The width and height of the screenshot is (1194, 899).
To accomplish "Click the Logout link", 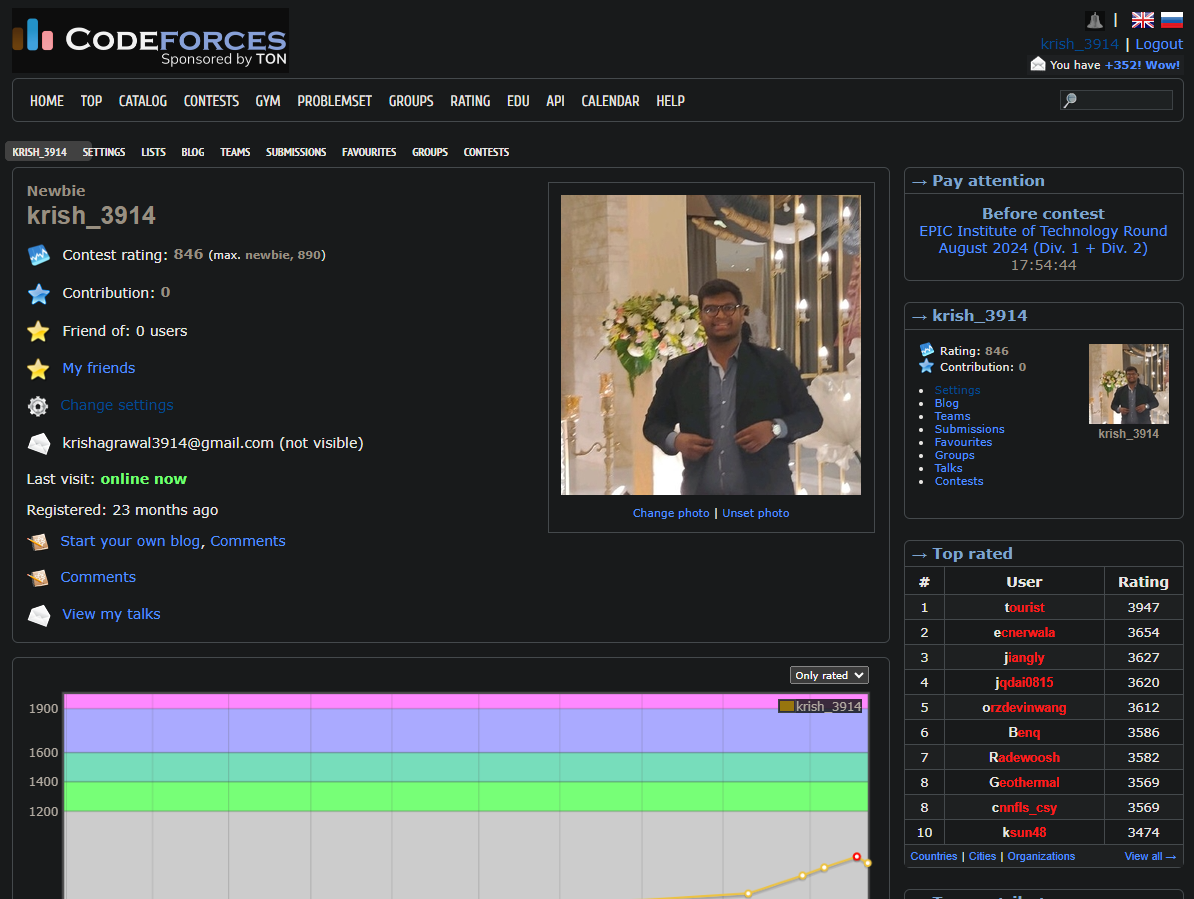I will [x=1159, y=44].
